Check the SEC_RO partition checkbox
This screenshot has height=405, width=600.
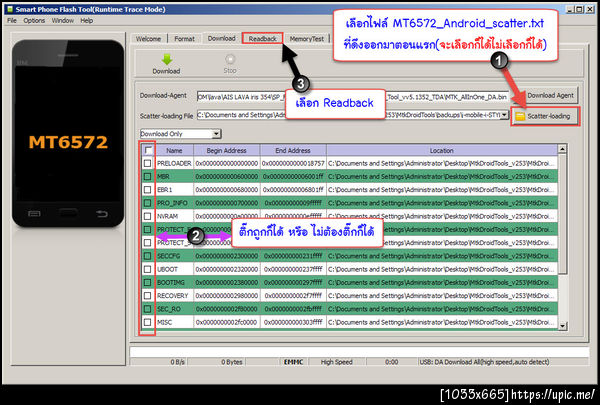[147, 309]
